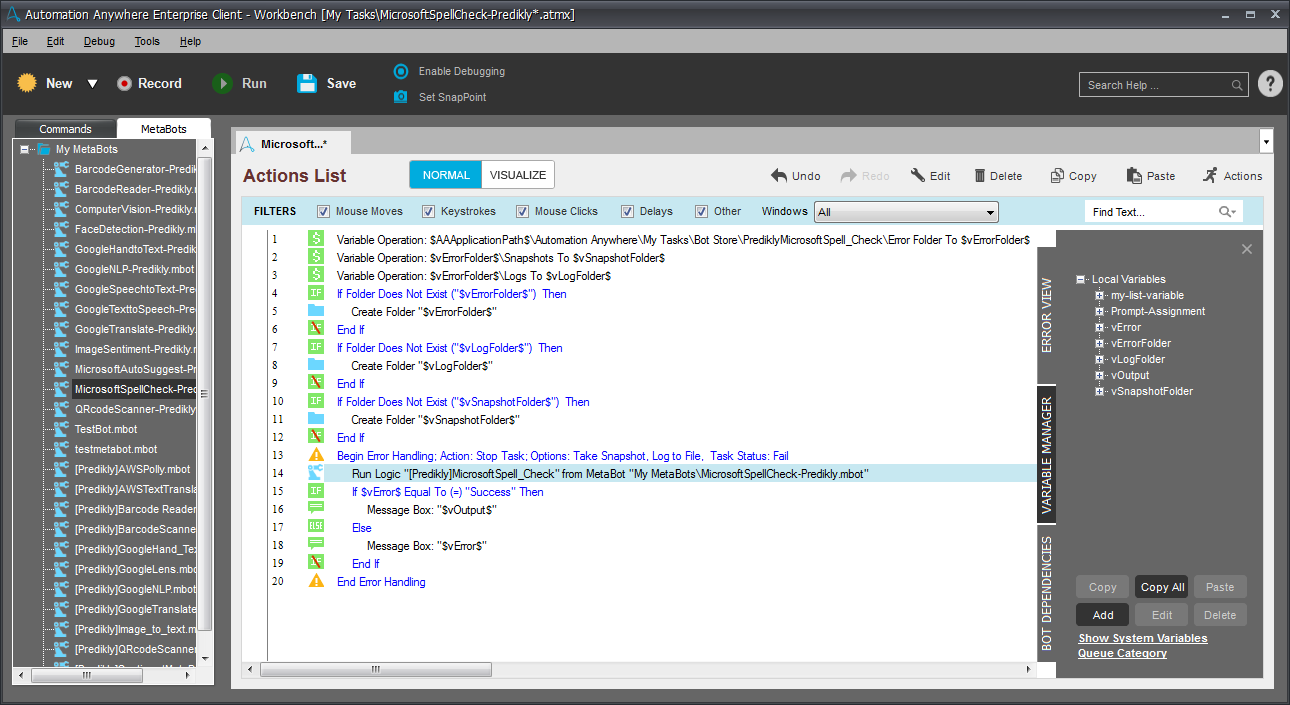Toggle the Other filter checkbox
Viewport: 1290px width, 705px height.
pos(701,211)
